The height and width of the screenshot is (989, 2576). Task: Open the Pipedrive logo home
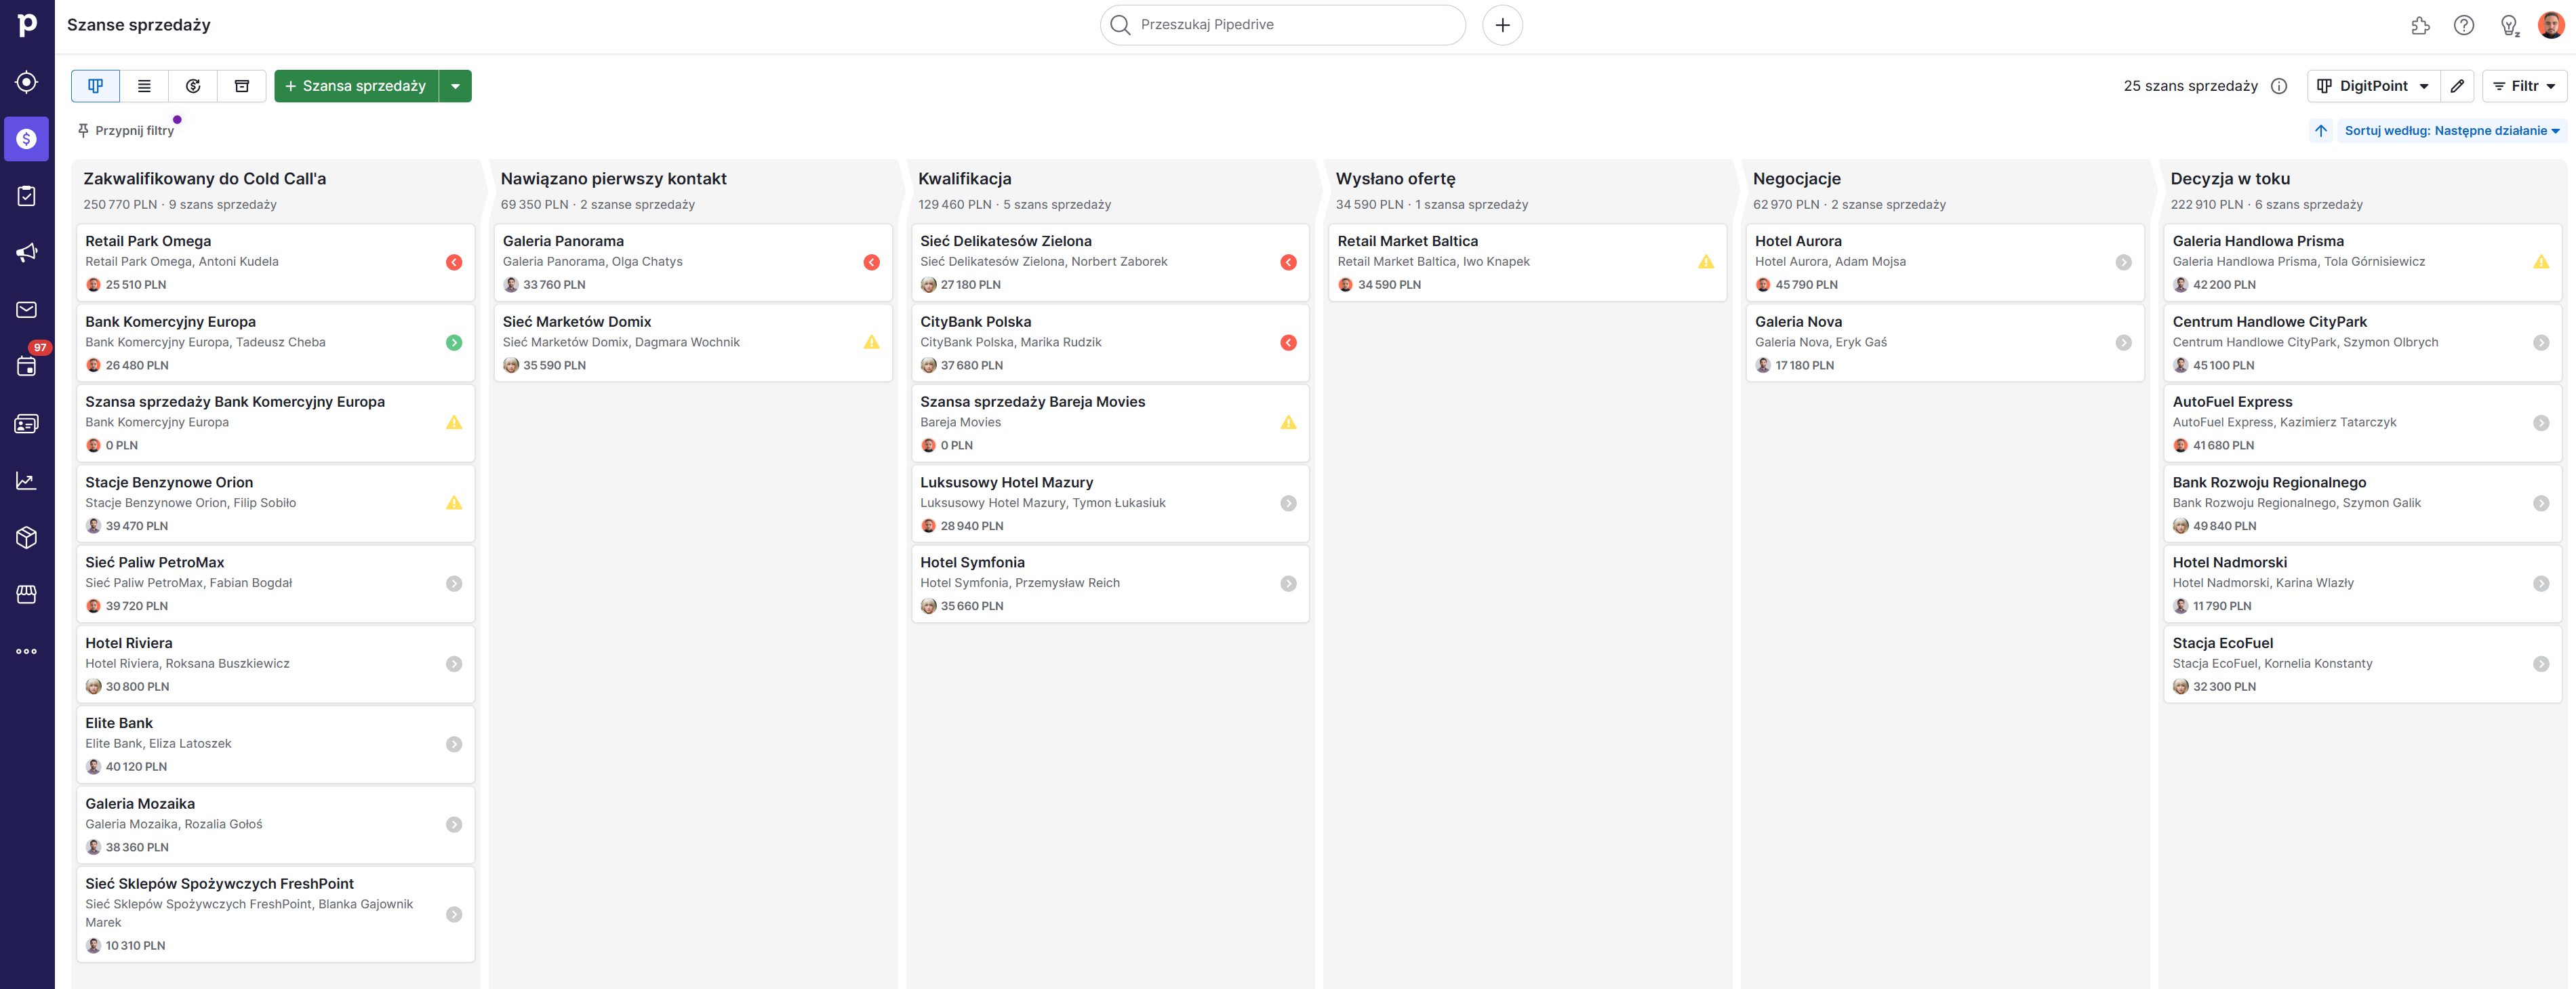[27, 24]
